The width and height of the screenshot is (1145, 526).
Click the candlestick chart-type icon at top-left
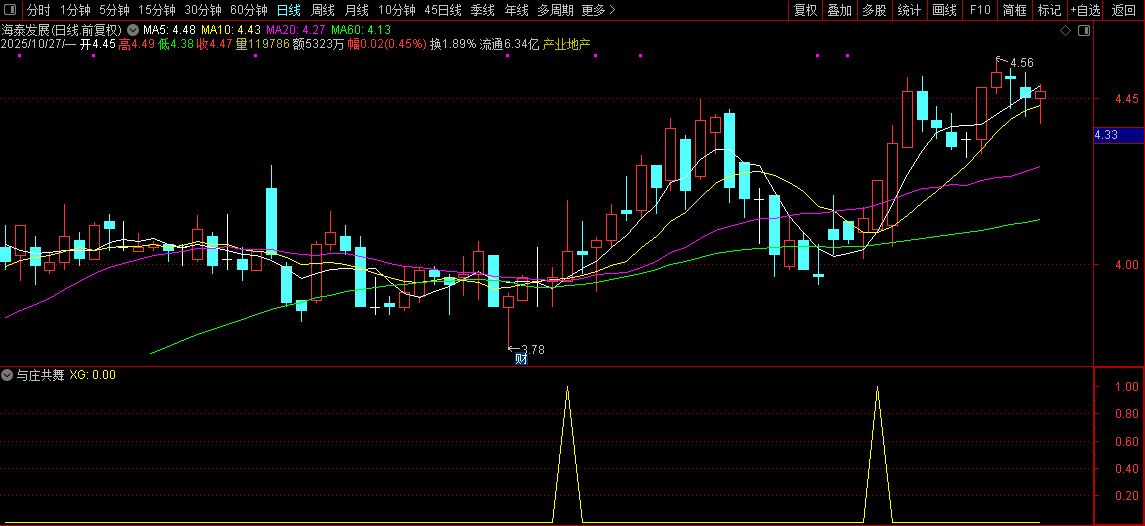pos(10,10)
